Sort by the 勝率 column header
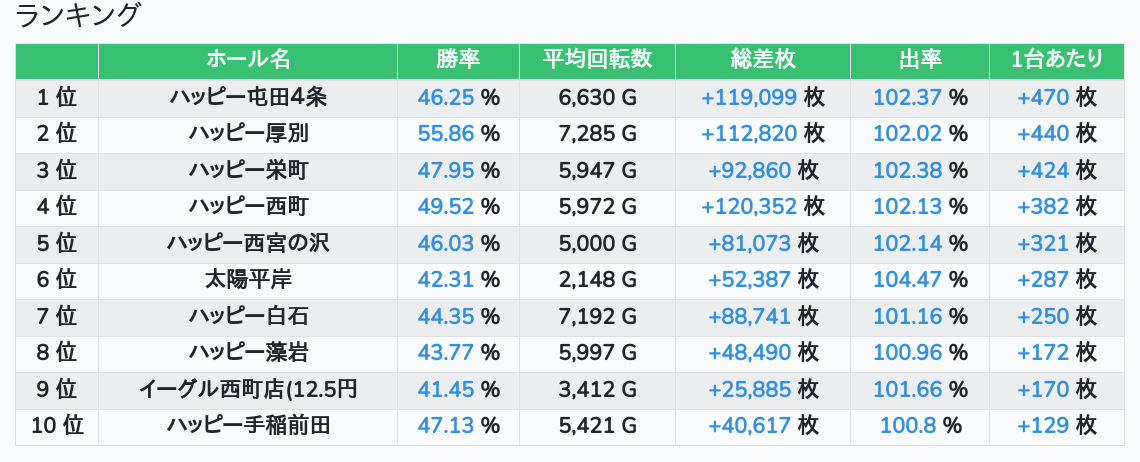 tap(458, 60)
